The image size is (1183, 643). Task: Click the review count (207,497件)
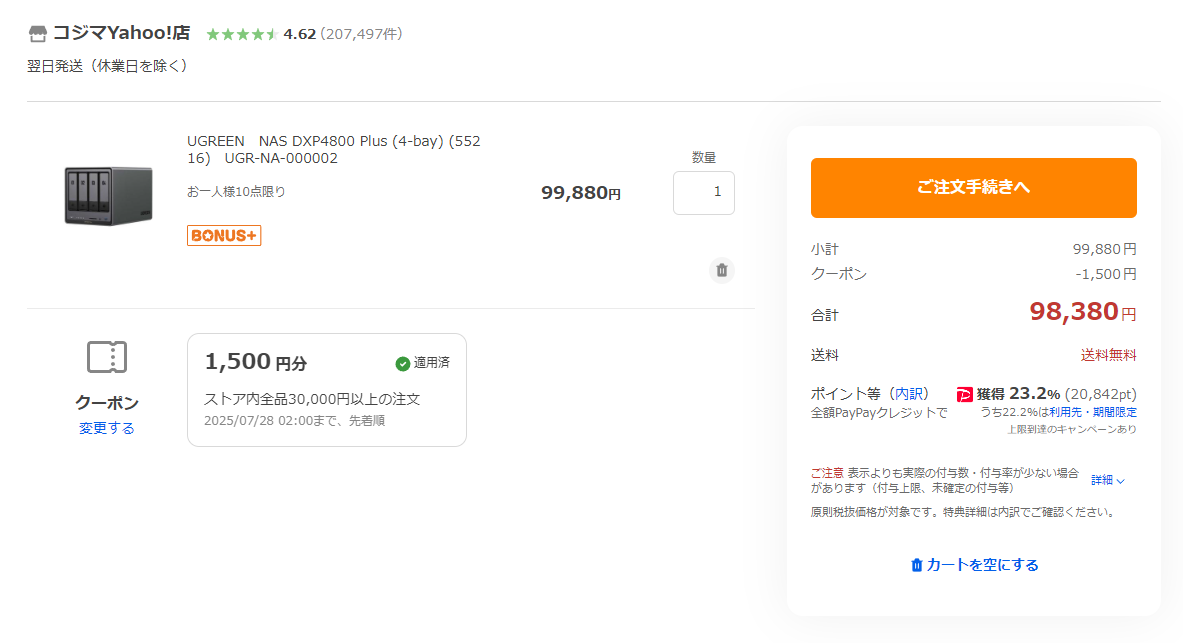pos(361,34)
